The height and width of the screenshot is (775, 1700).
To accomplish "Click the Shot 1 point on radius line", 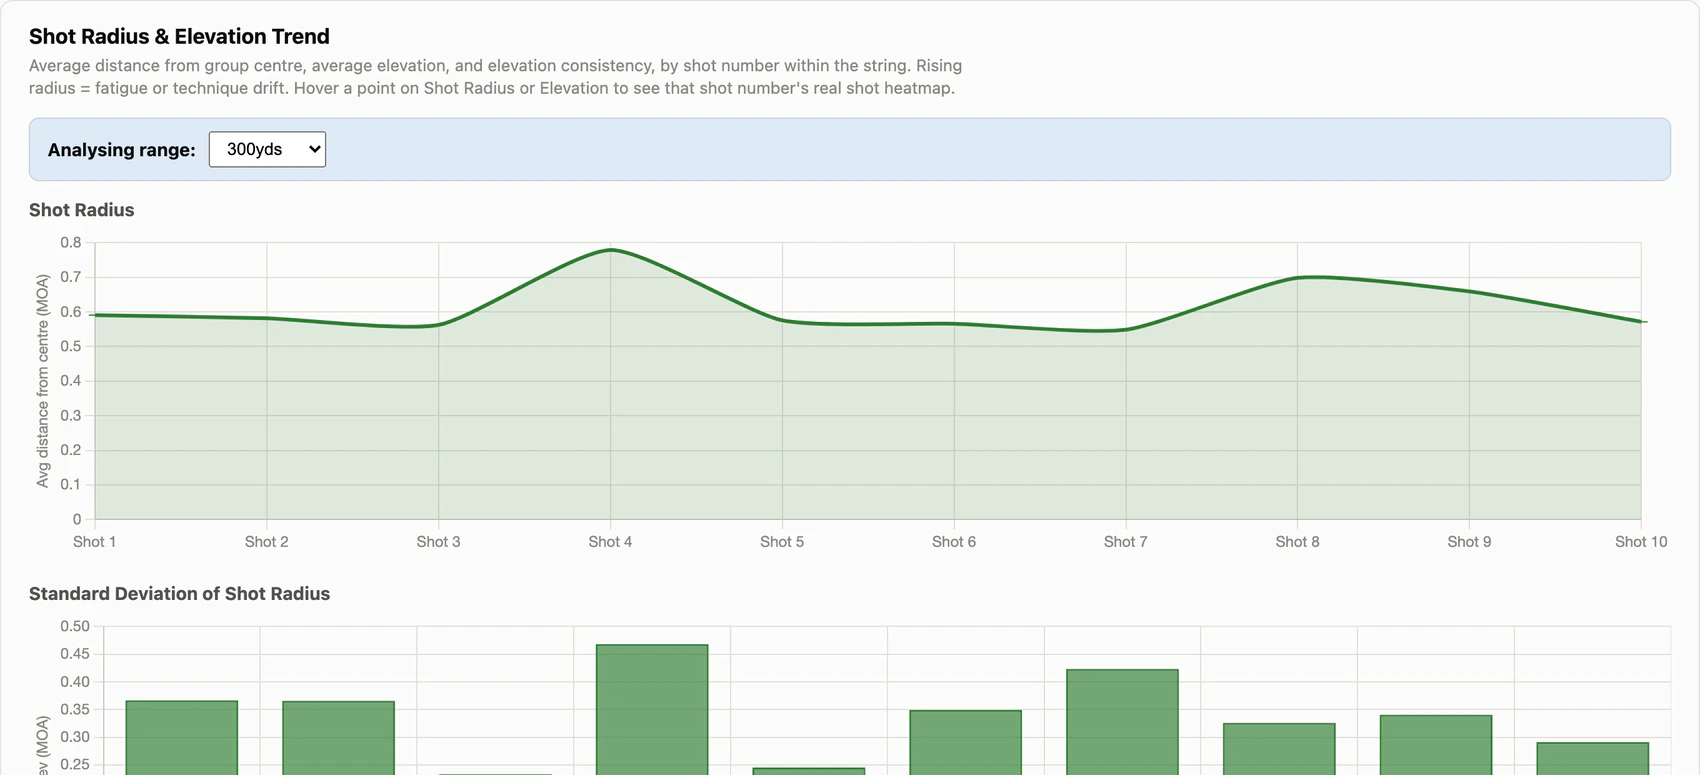I will tap(95, 315).
